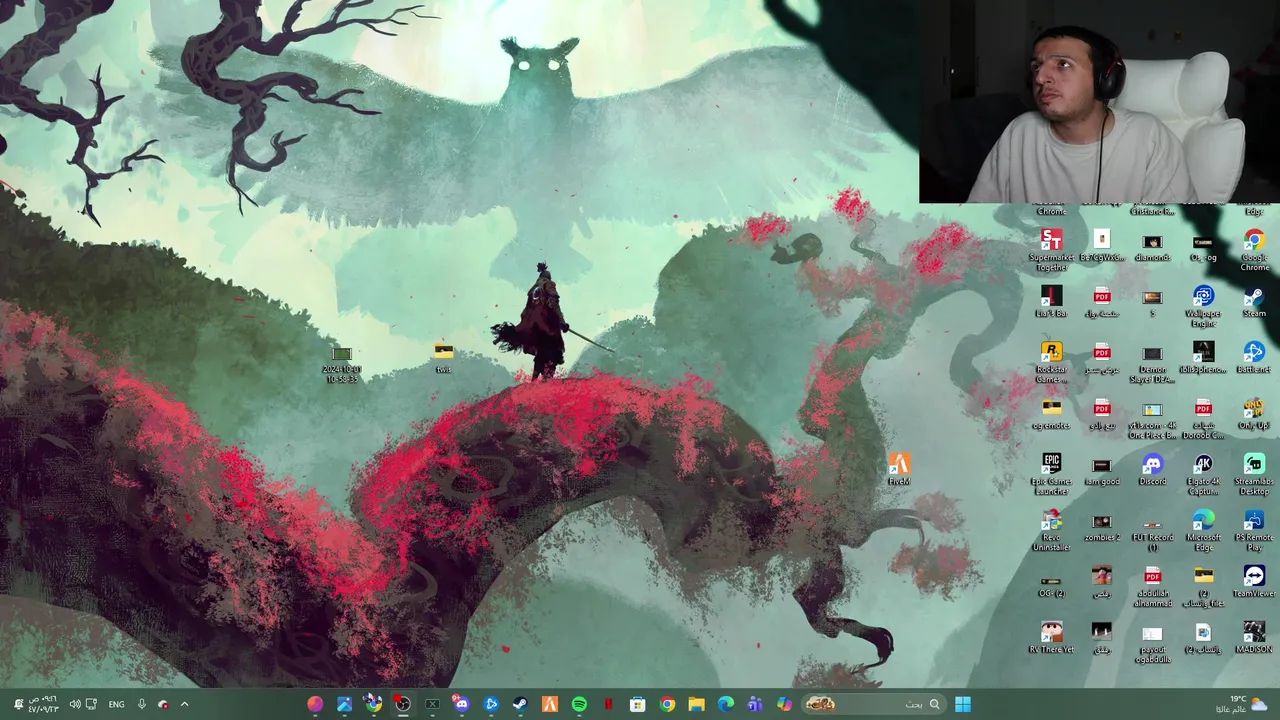Select the Doroob PDF file
The image size is (1280, 720).
pyautogui.click(x=1203, y=417)
